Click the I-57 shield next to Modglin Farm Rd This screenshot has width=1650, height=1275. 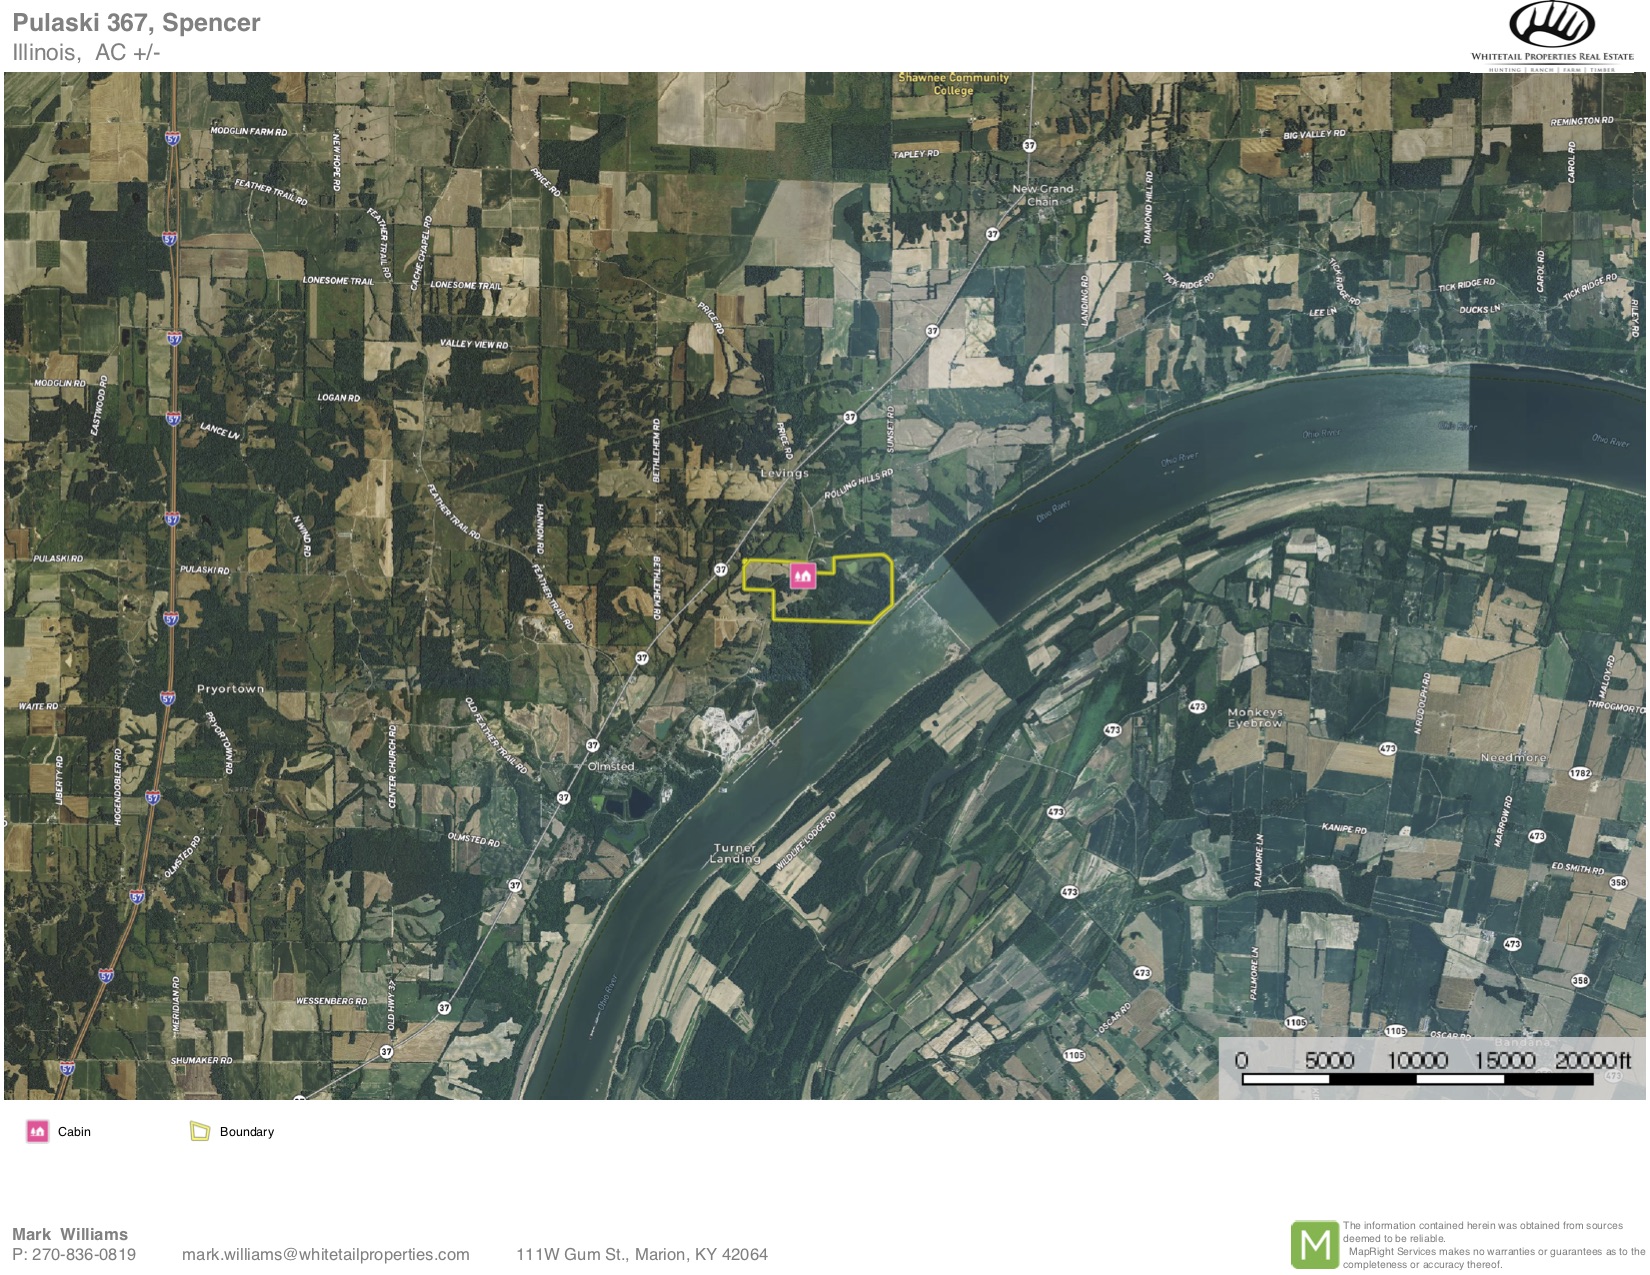pyautogui.click(x=172, y=138)
